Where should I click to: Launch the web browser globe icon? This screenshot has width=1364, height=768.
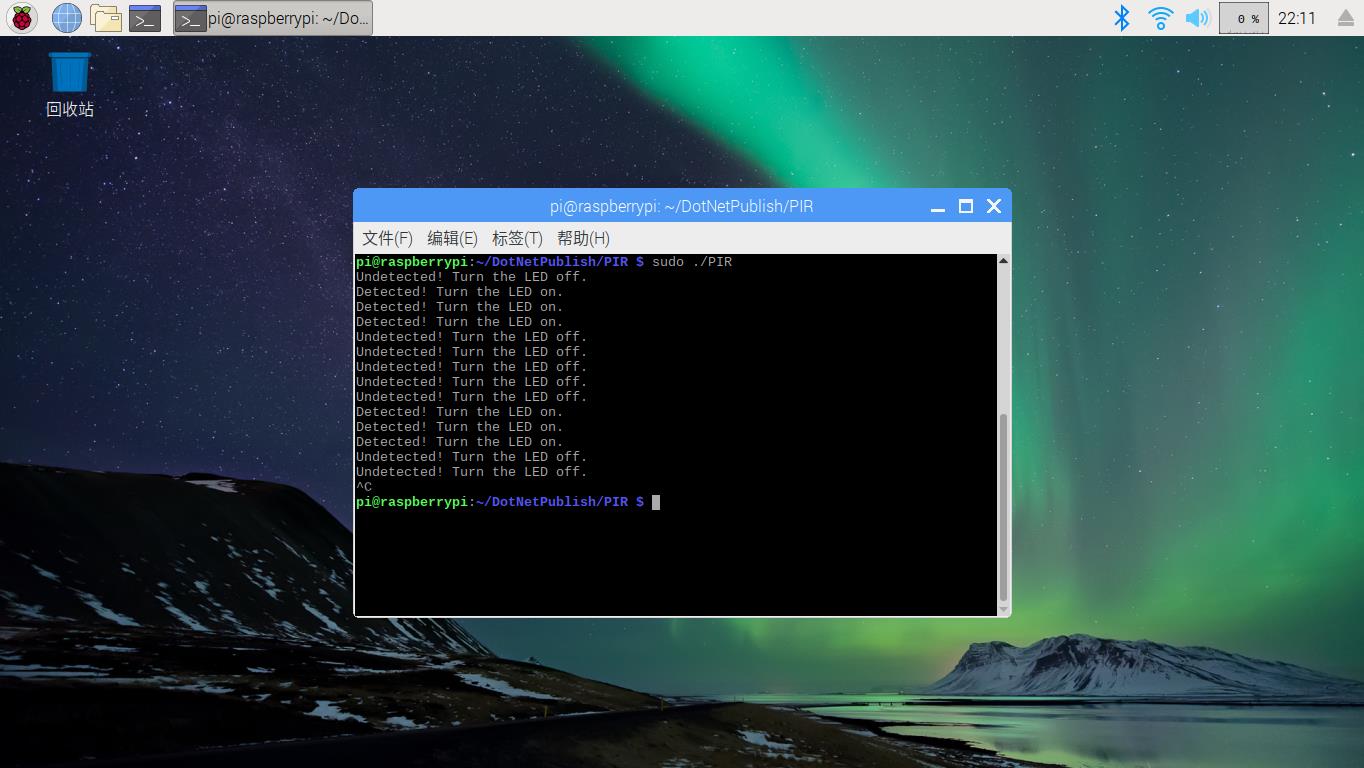coord(66,17)
